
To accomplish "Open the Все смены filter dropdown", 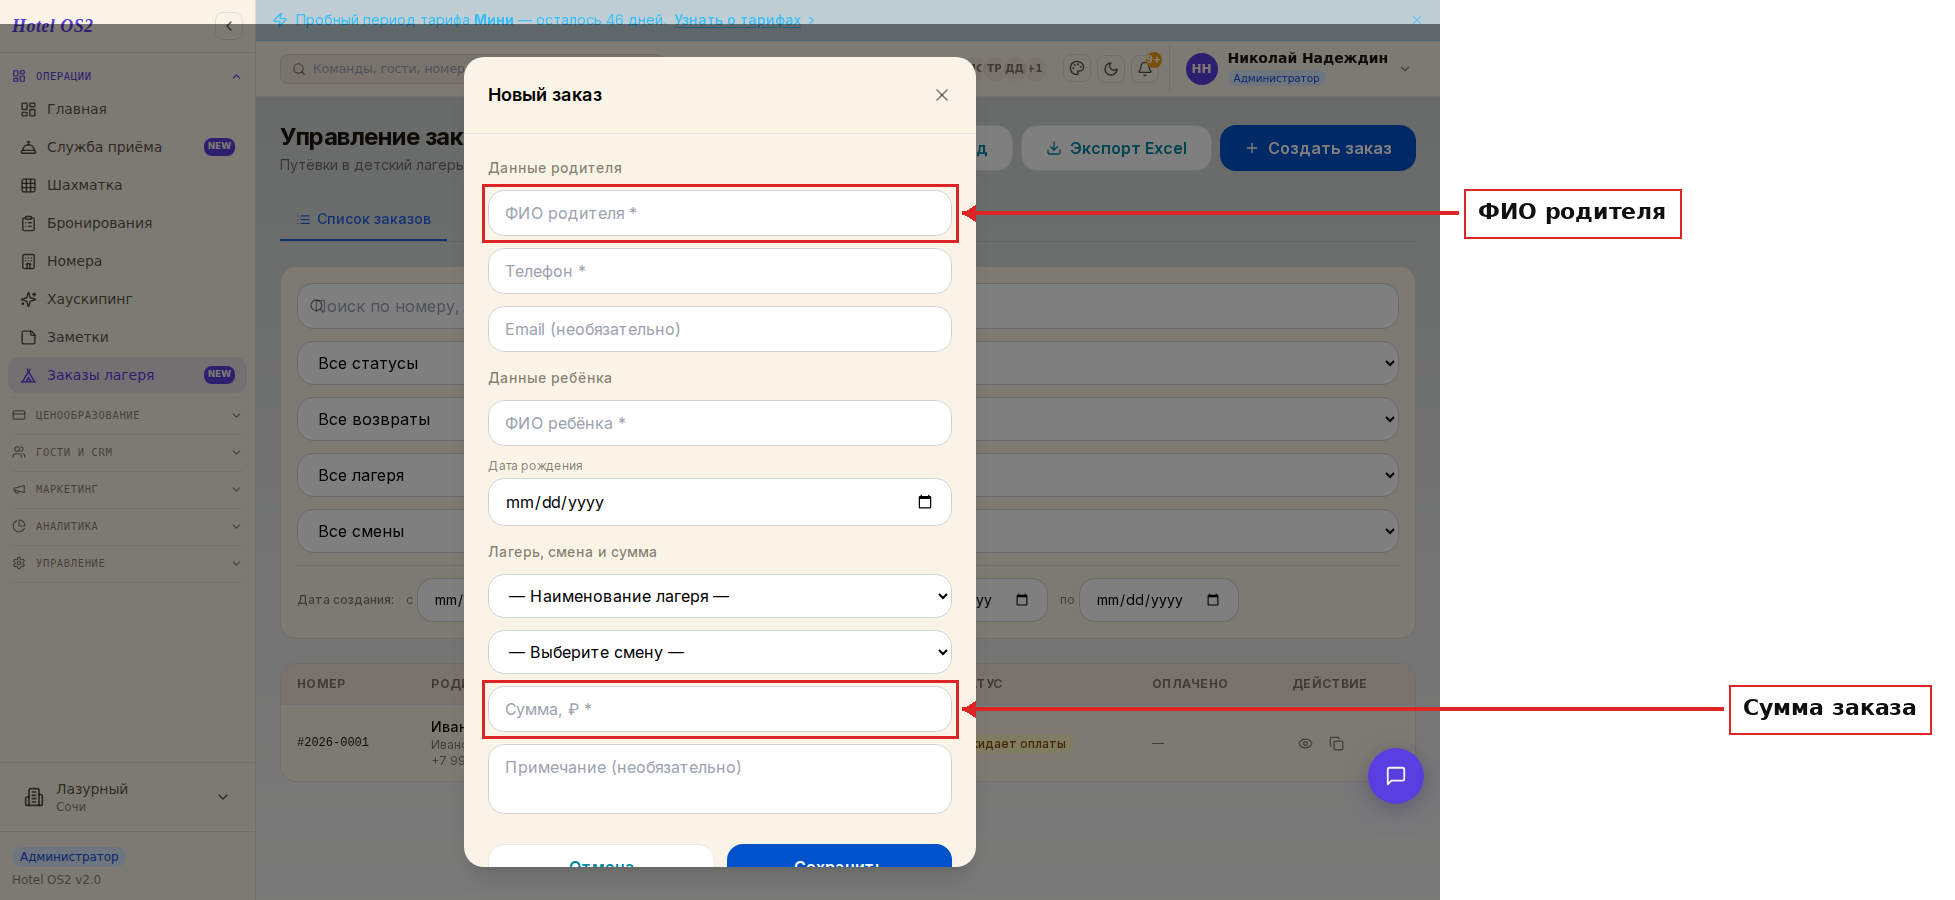I will (847, 531).
